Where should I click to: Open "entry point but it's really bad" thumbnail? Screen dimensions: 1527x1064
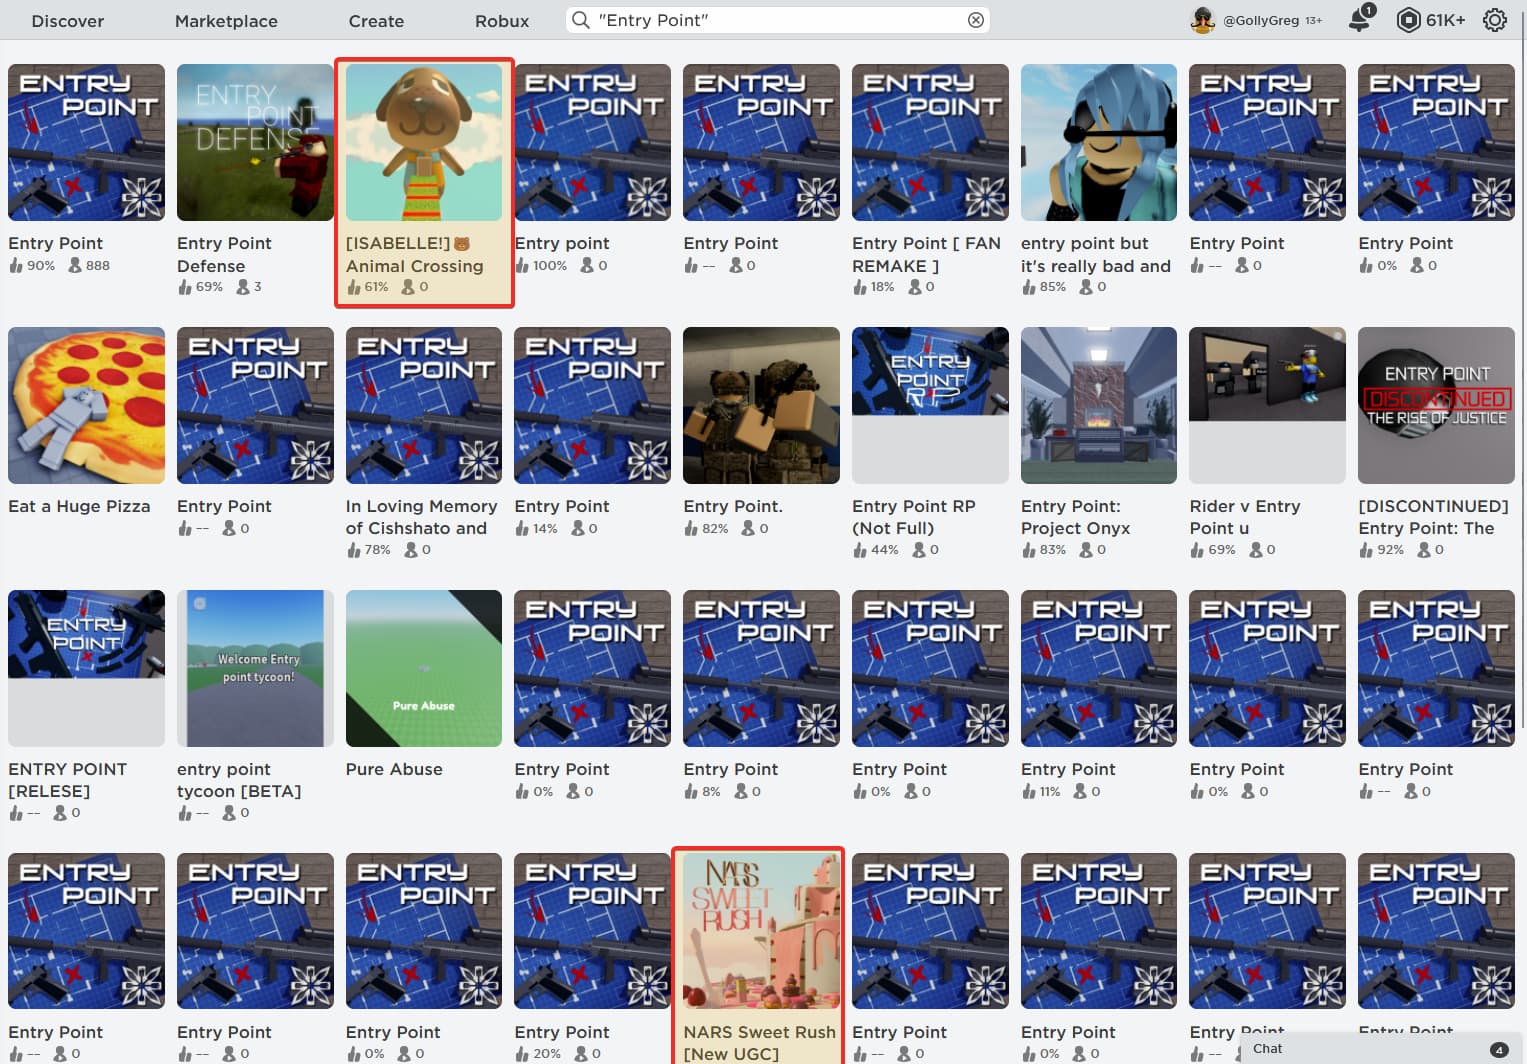point(1099,142)
